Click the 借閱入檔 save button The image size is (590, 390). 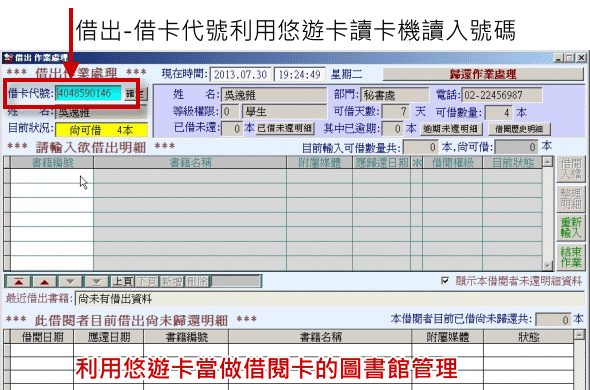[571, 169]
